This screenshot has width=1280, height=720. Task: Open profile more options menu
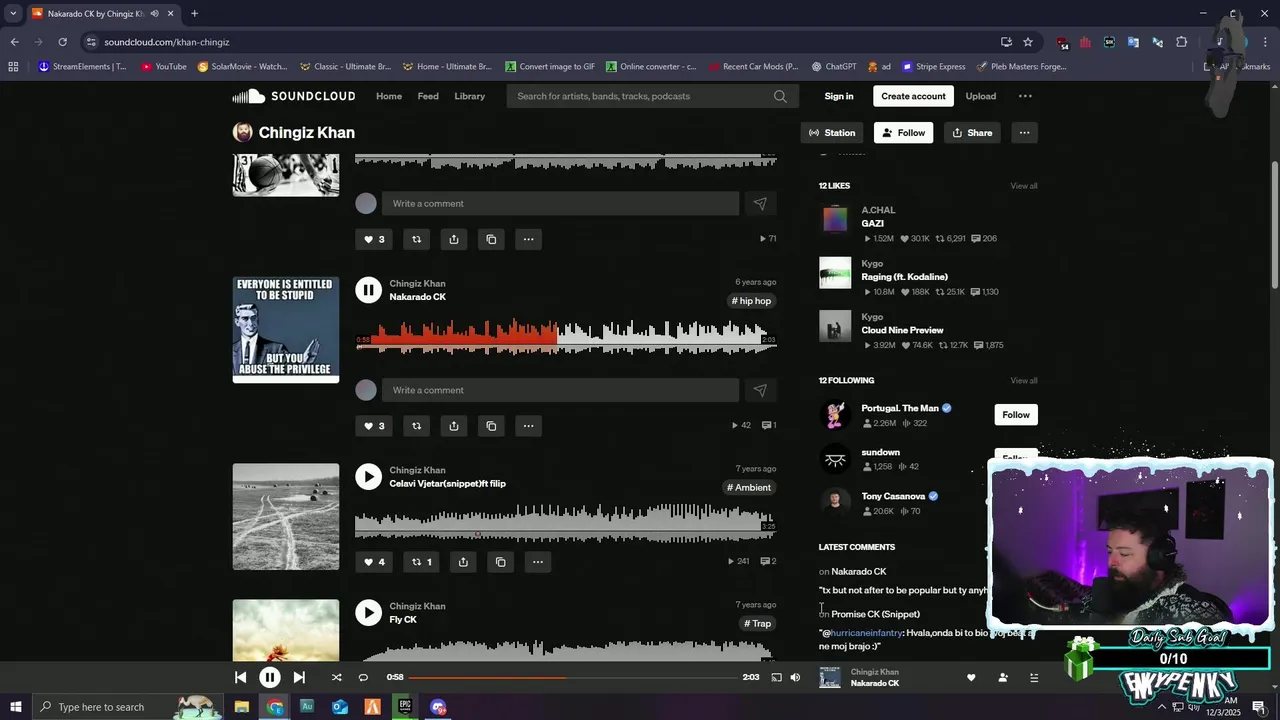point(1024,133)
